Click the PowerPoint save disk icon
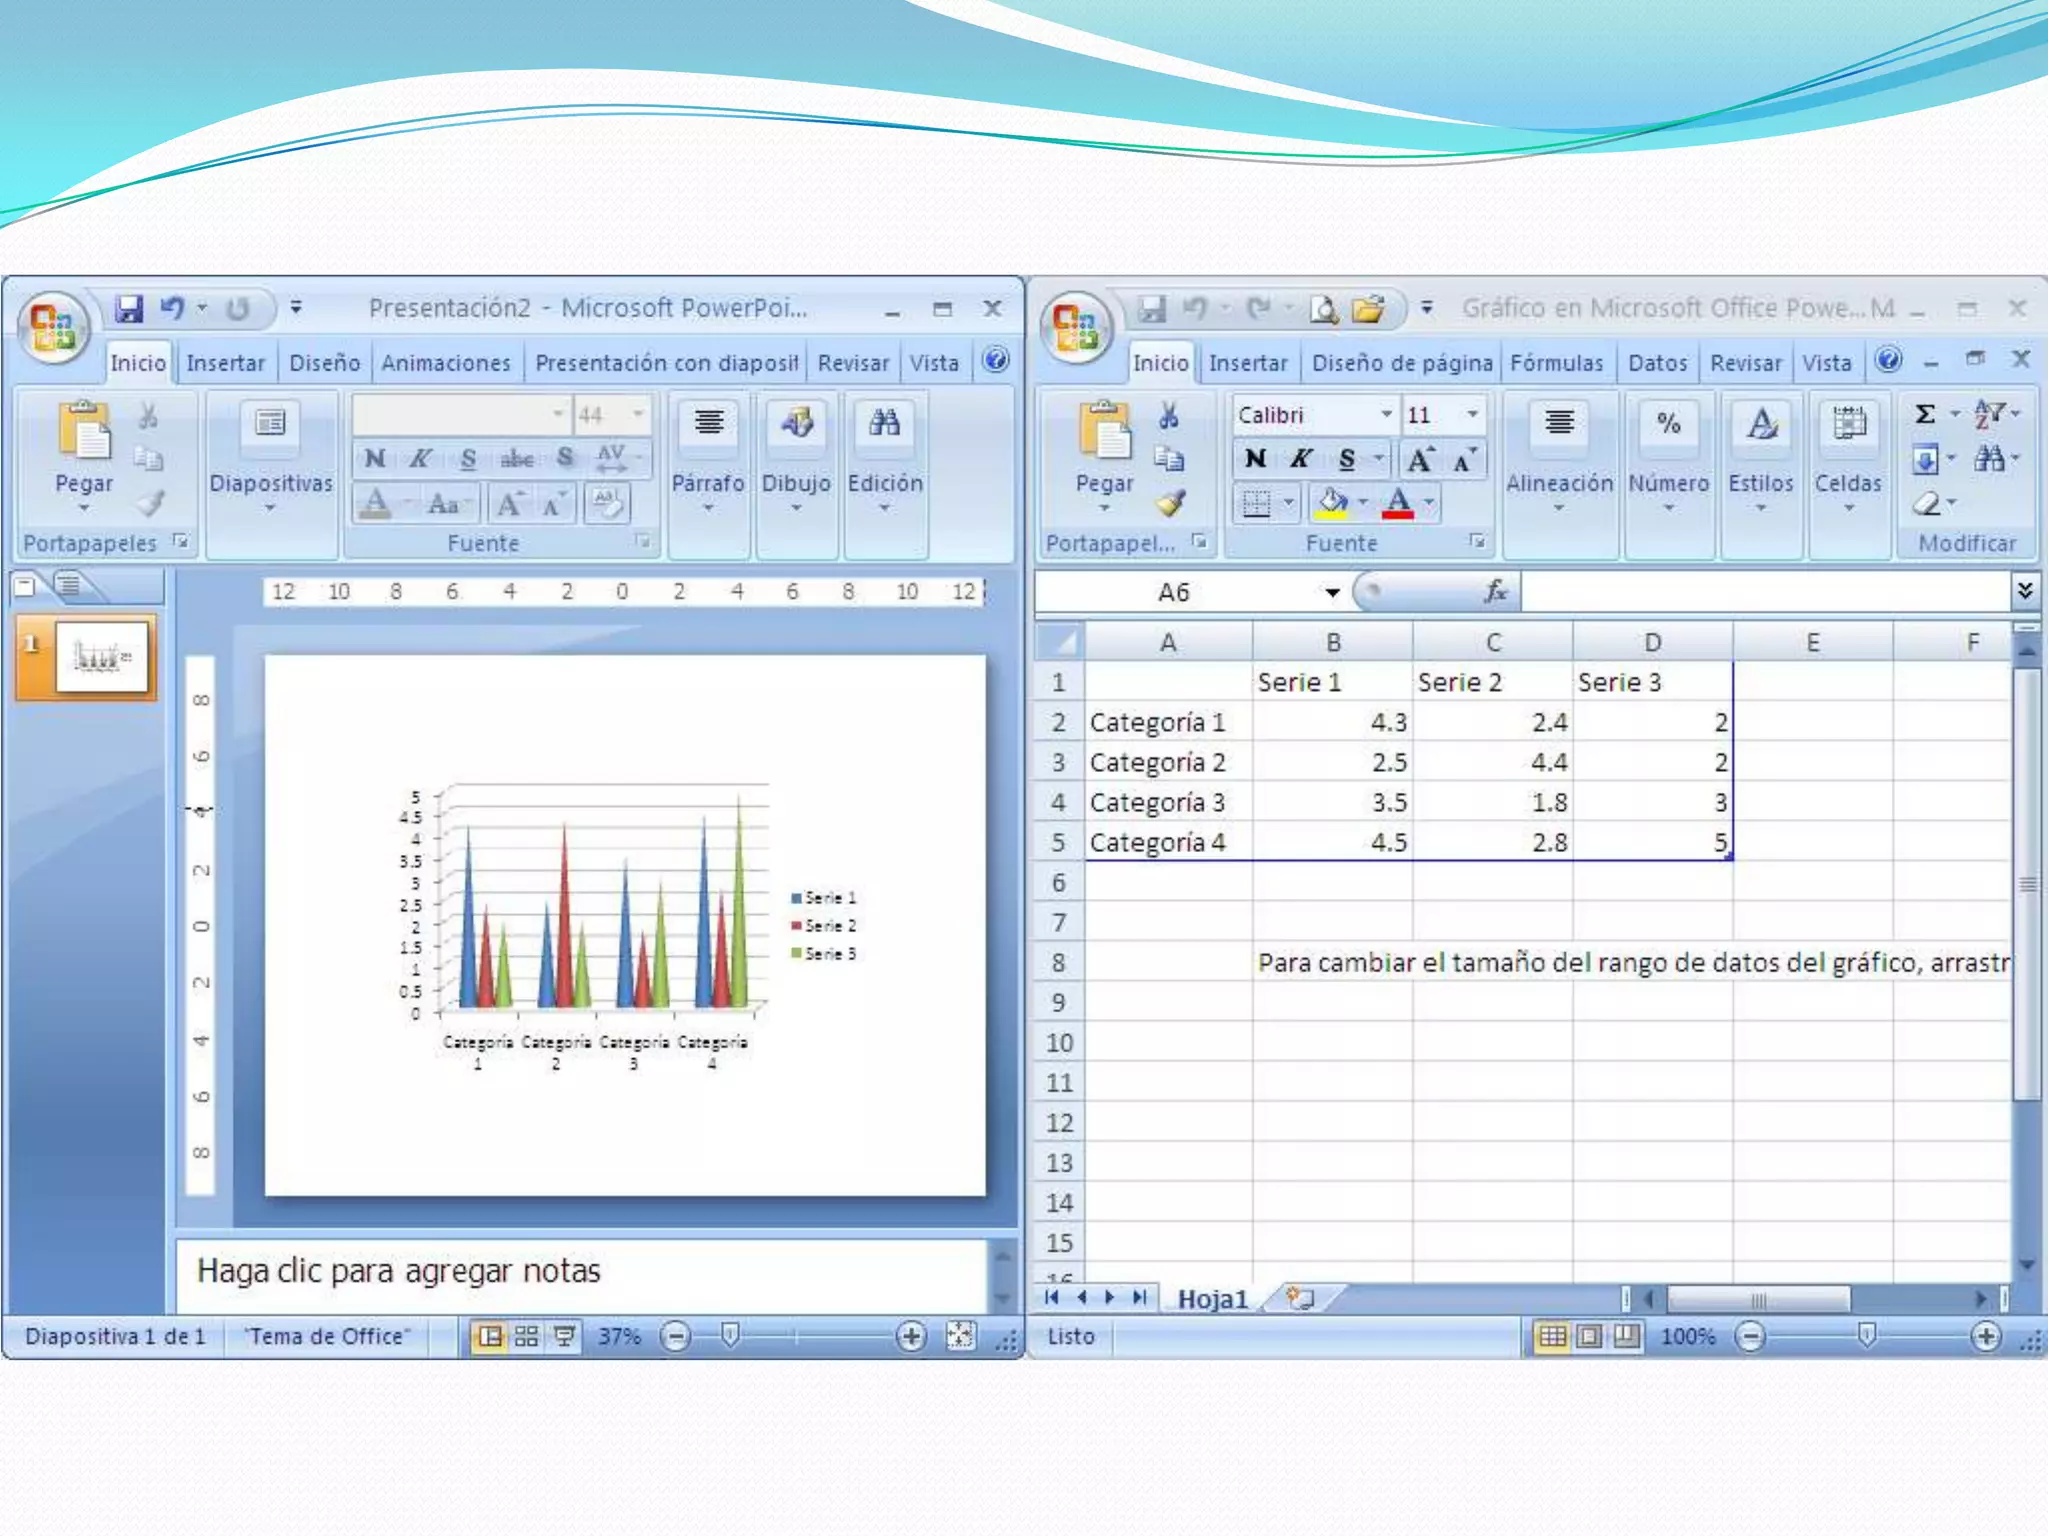2048x1536 pixels. pos(129,308)
